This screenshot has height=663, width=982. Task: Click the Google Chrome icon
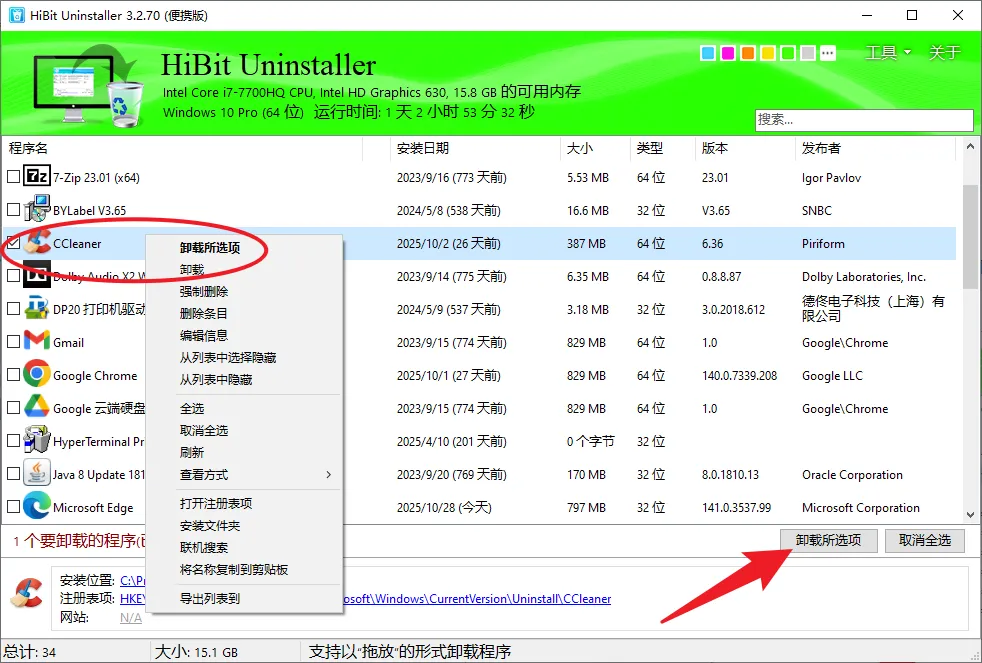pos(36,374)
